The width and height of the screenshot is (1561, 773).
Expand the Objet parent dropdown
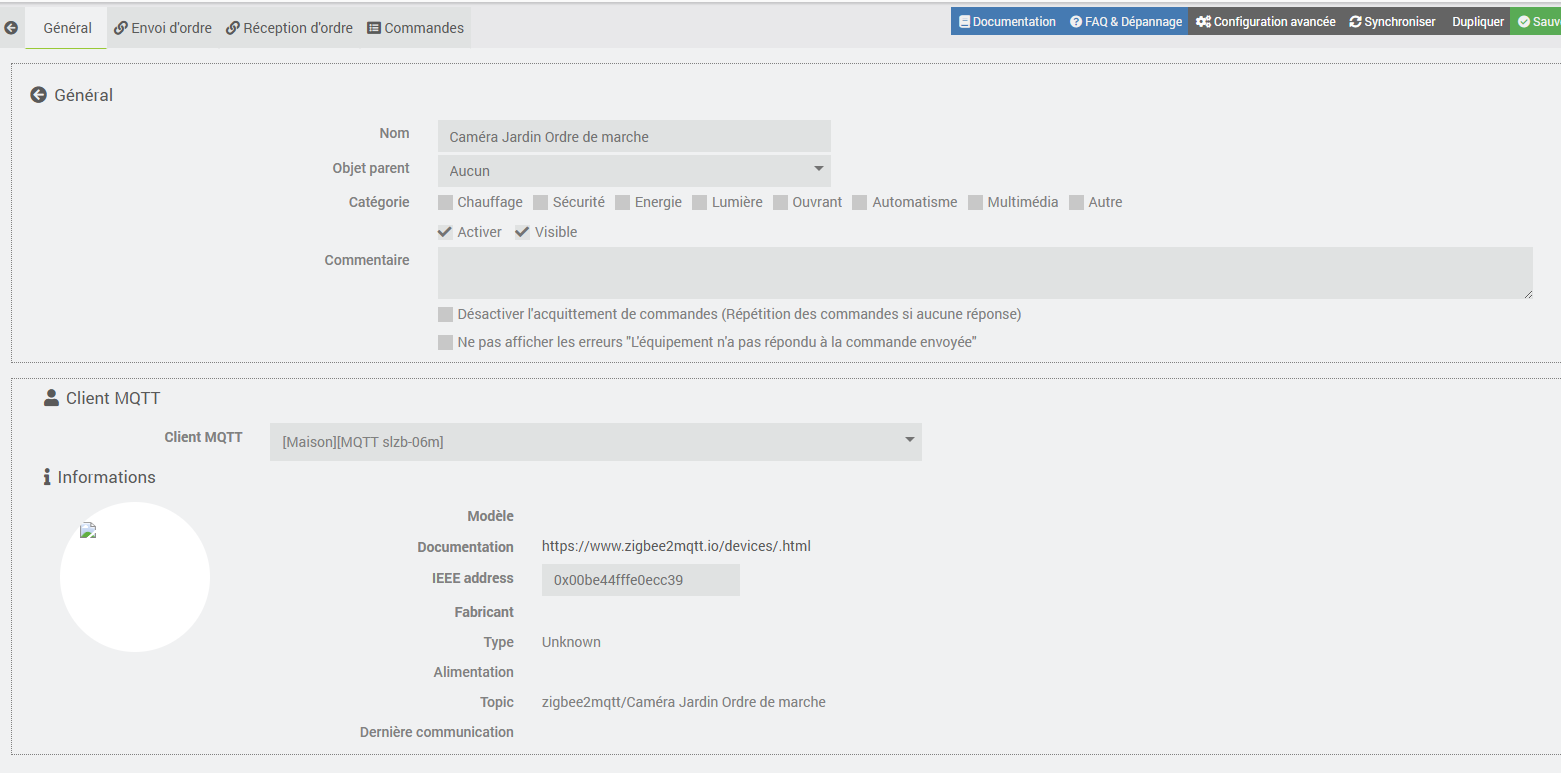(634, 170)
